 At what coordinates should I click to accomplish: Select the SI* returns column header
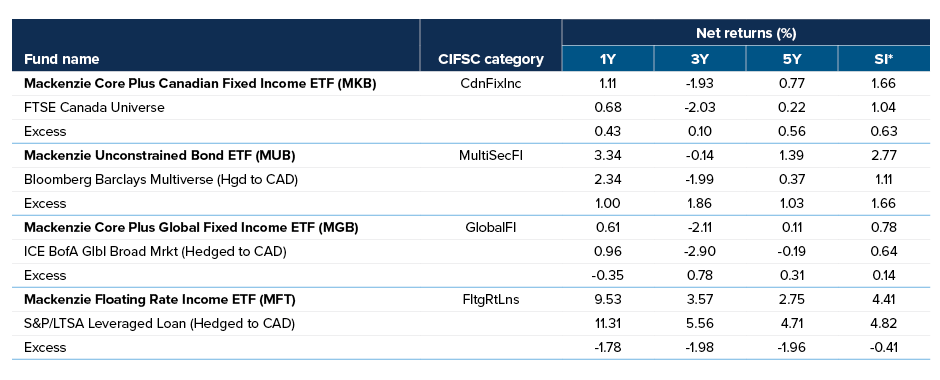pyautogui.click(x=884, y=59)
